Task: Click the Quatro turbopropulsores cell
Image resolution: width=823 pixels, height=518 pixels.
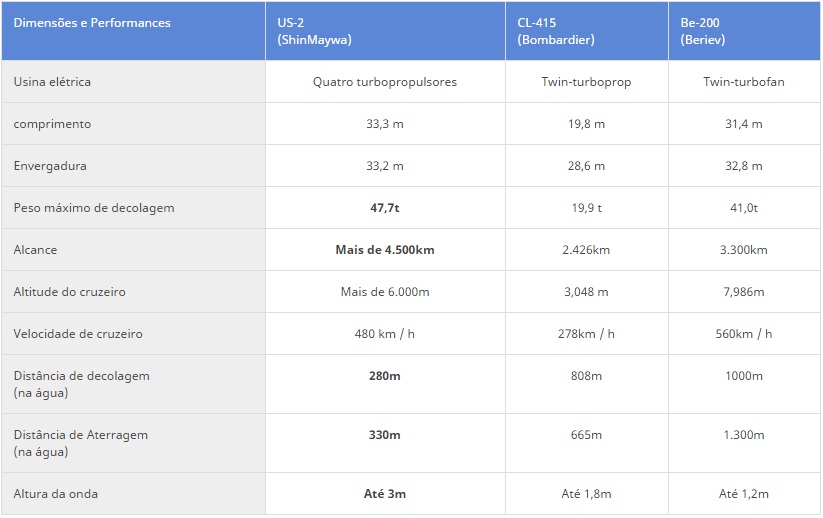Action: pos(385,82)
